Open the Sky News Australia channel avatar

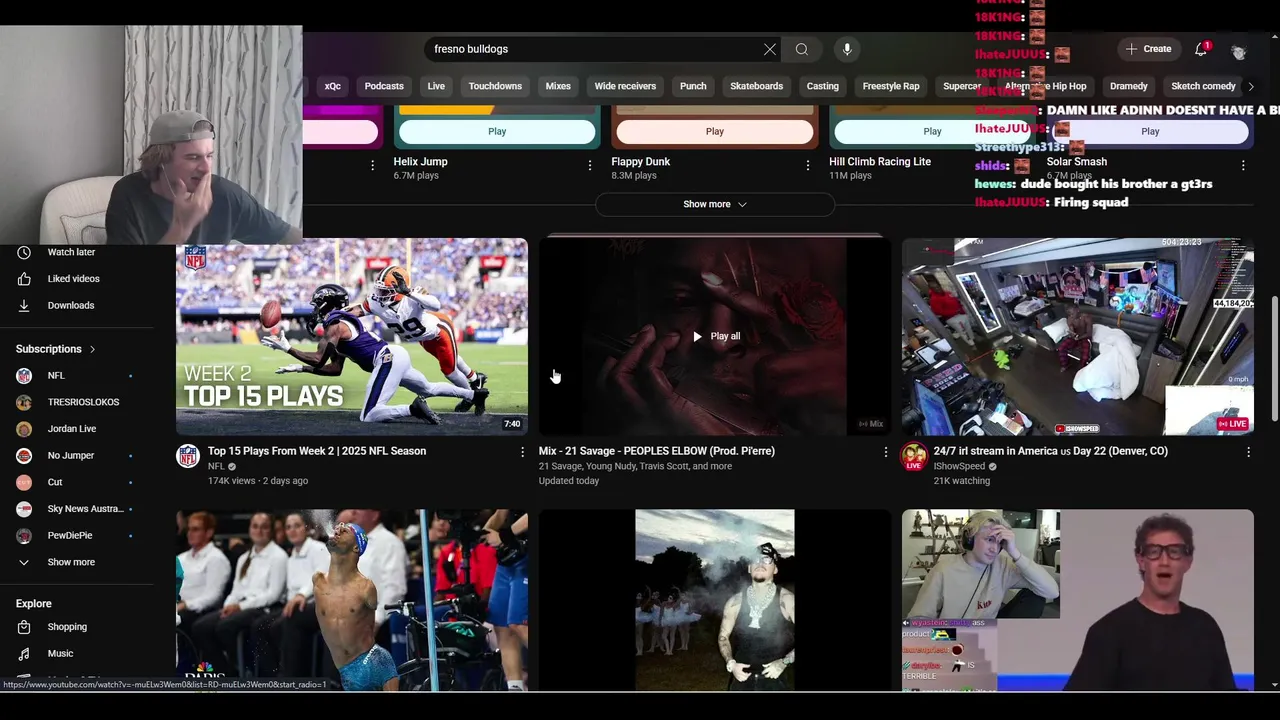(24, 509)
